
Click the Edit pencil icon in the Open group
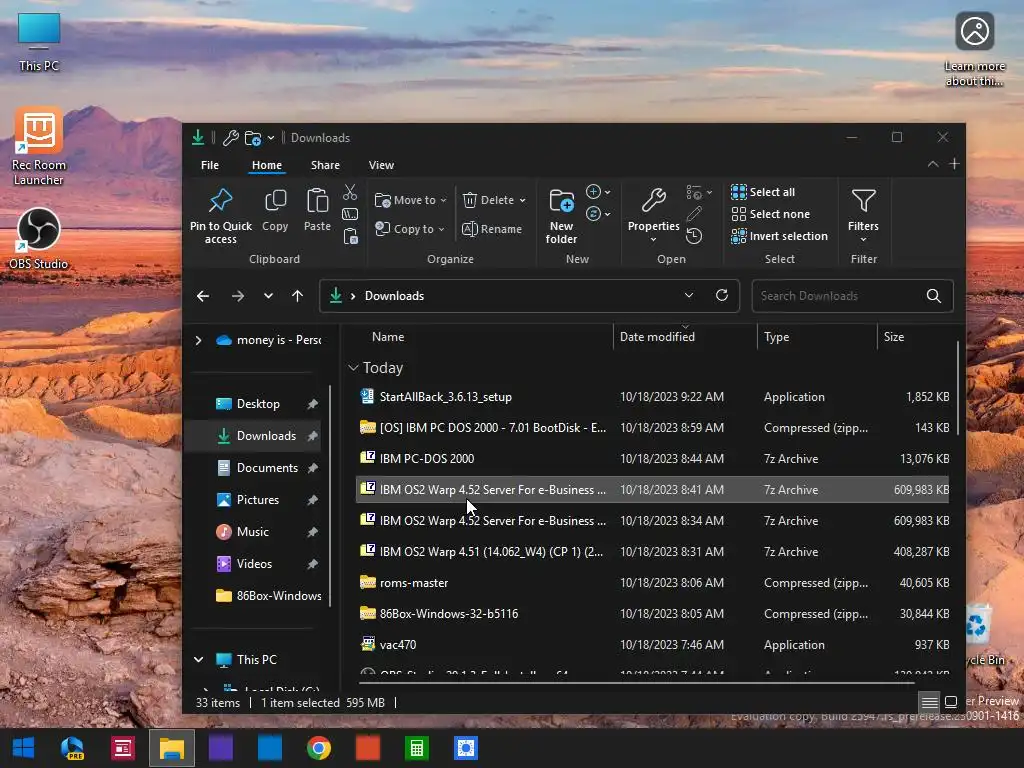tap(694, 214)
